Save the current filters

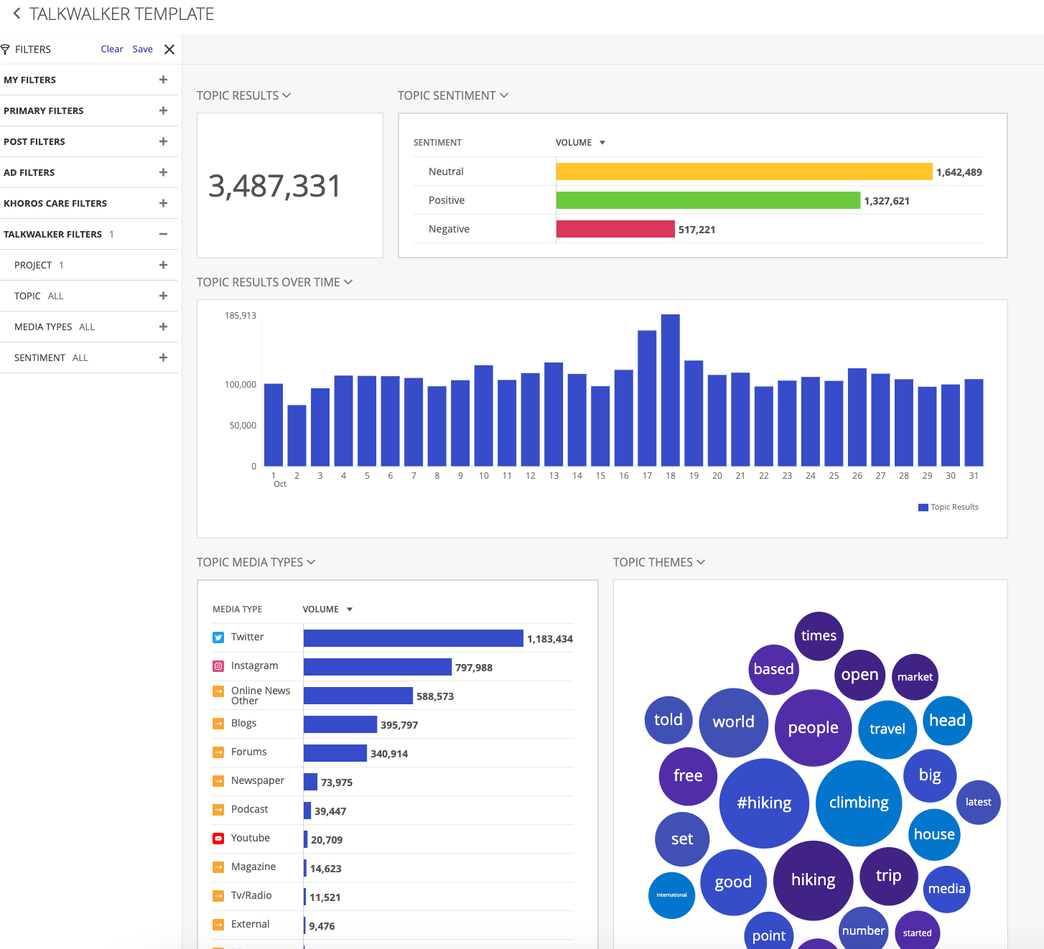tap(142, 49)
